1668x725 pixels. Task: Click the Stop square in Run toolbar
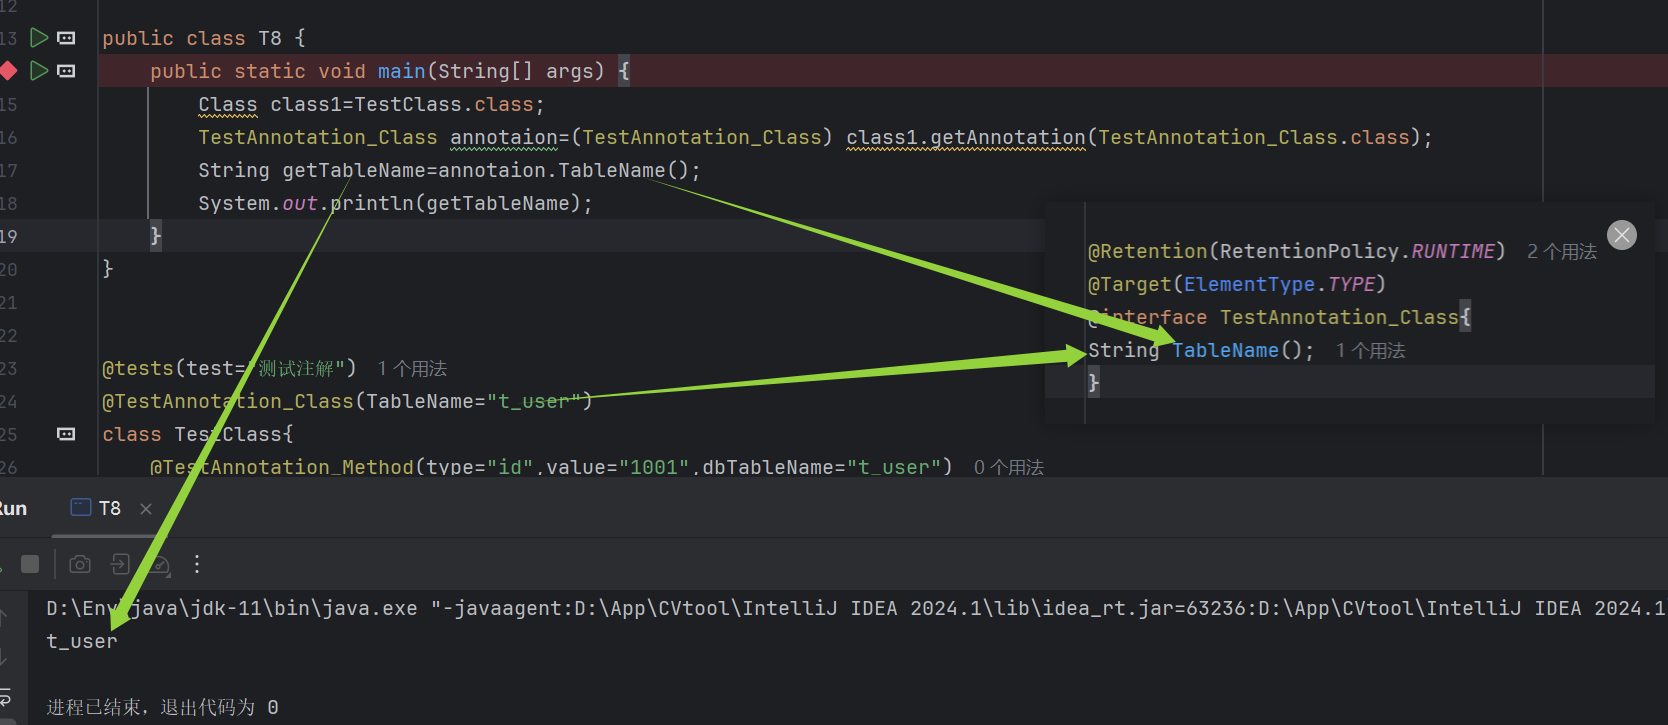[30, 564]
